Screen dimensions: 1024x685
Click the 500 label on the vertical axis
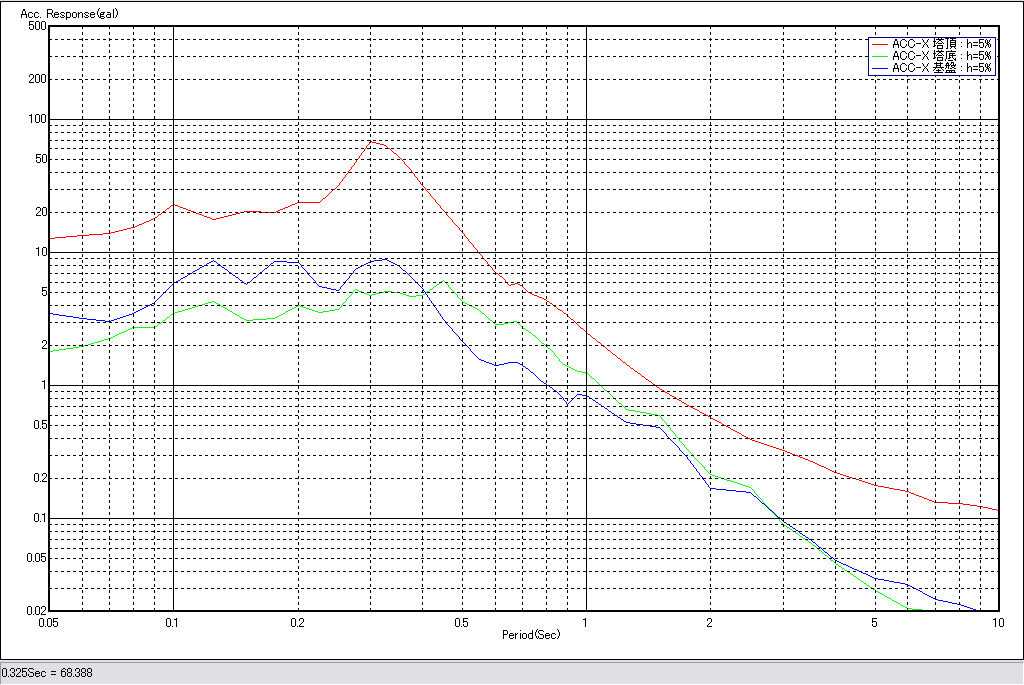coord(38,26)
